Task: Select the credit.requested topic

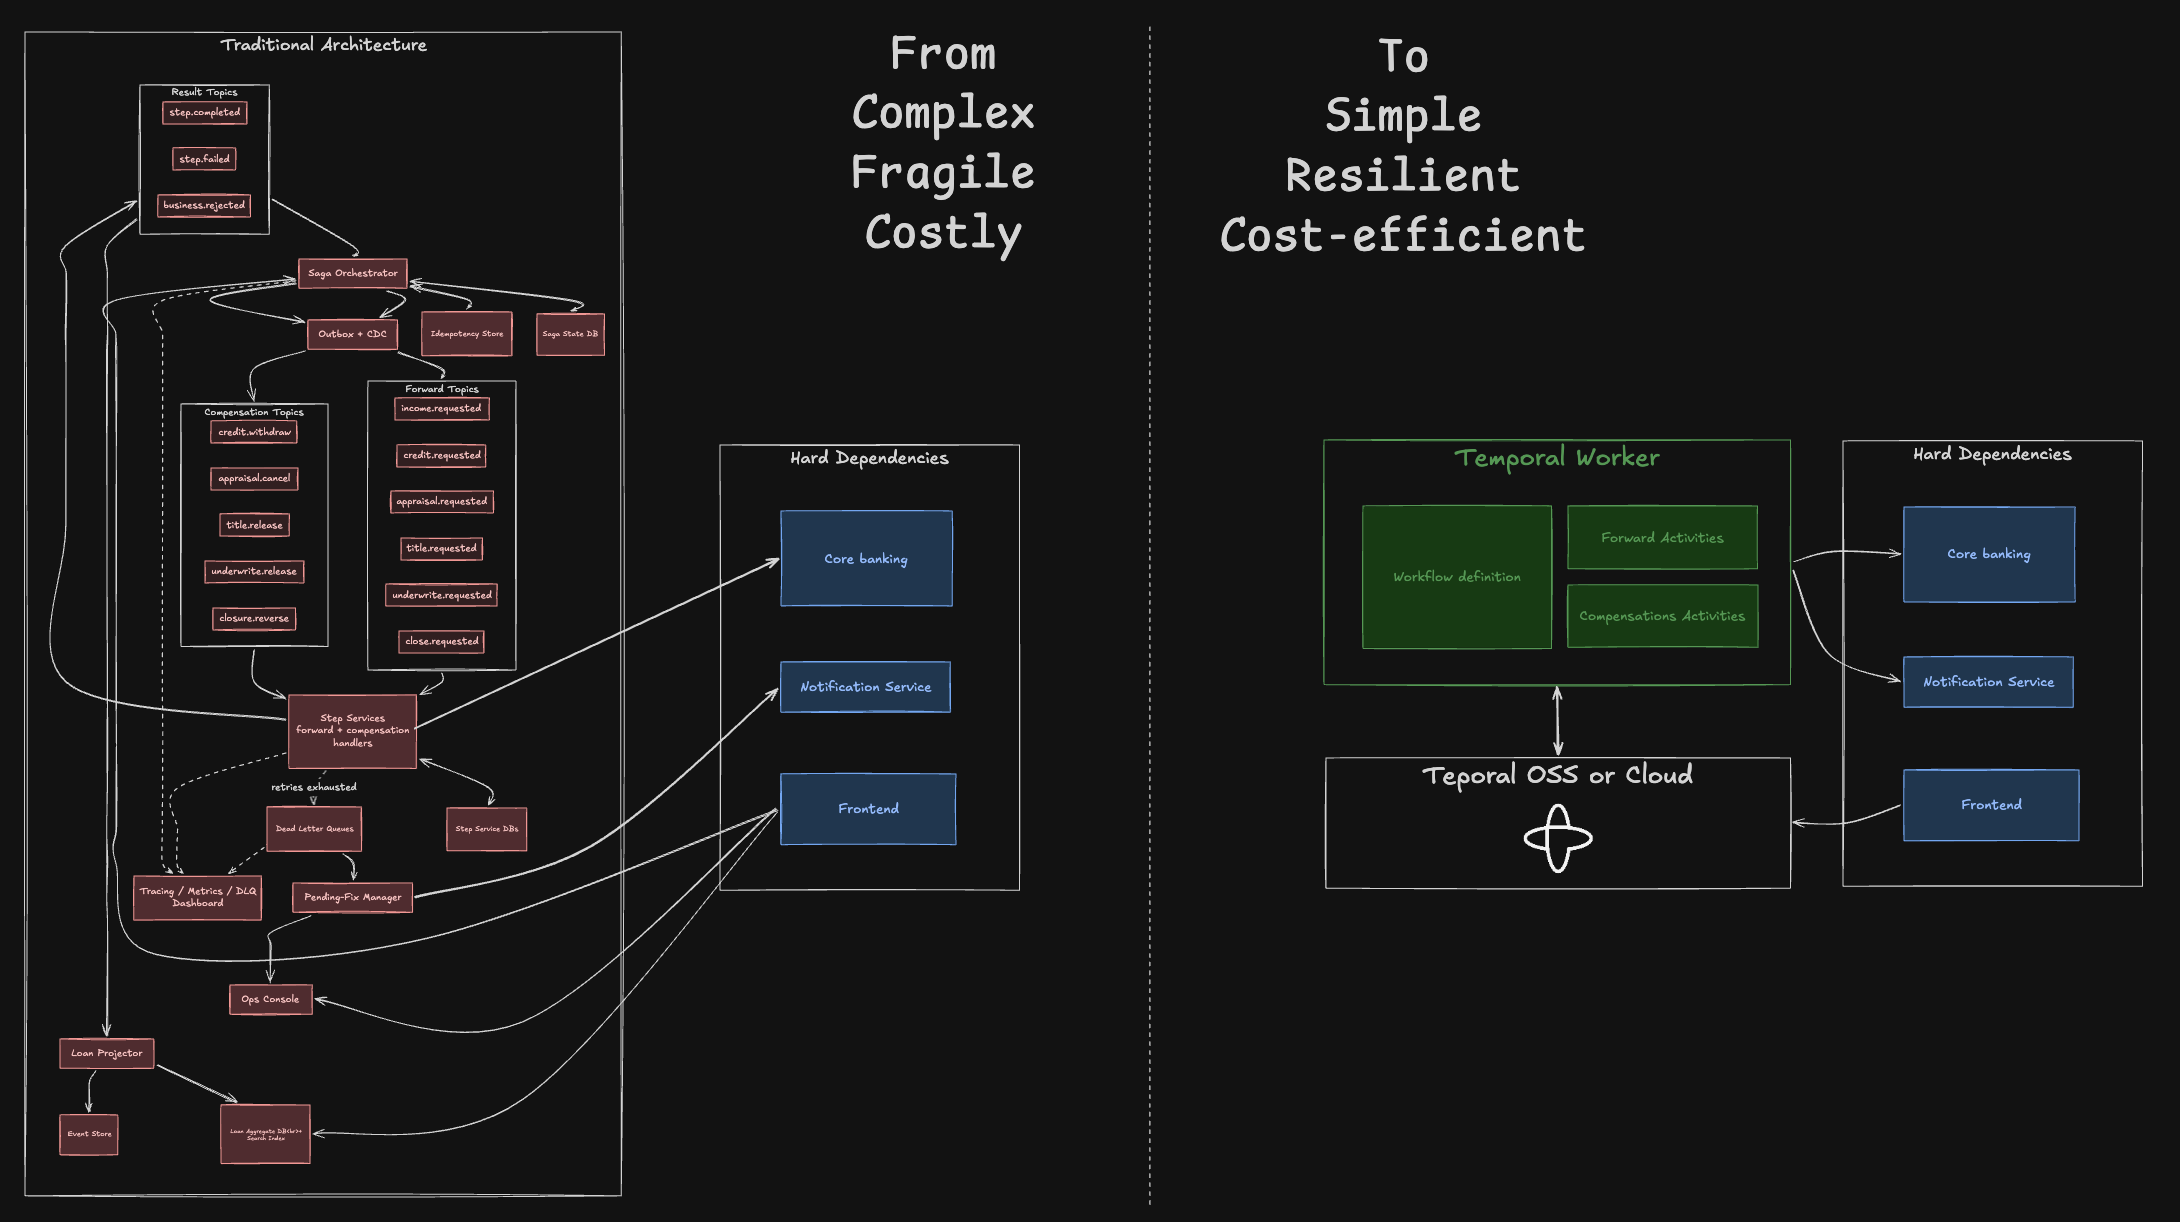Action: coord(441,456)
